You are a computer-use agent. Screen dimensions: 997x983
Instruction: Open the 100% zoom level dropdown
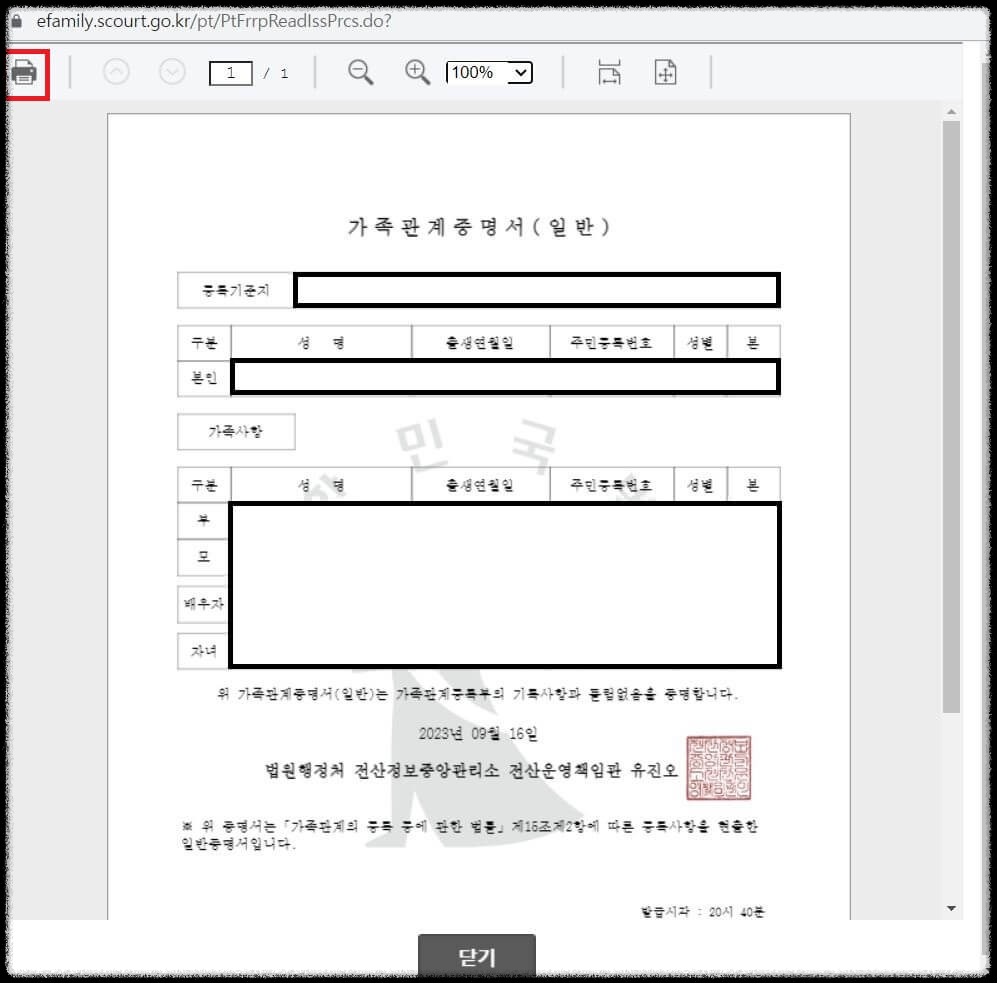[x=489, y=71]
